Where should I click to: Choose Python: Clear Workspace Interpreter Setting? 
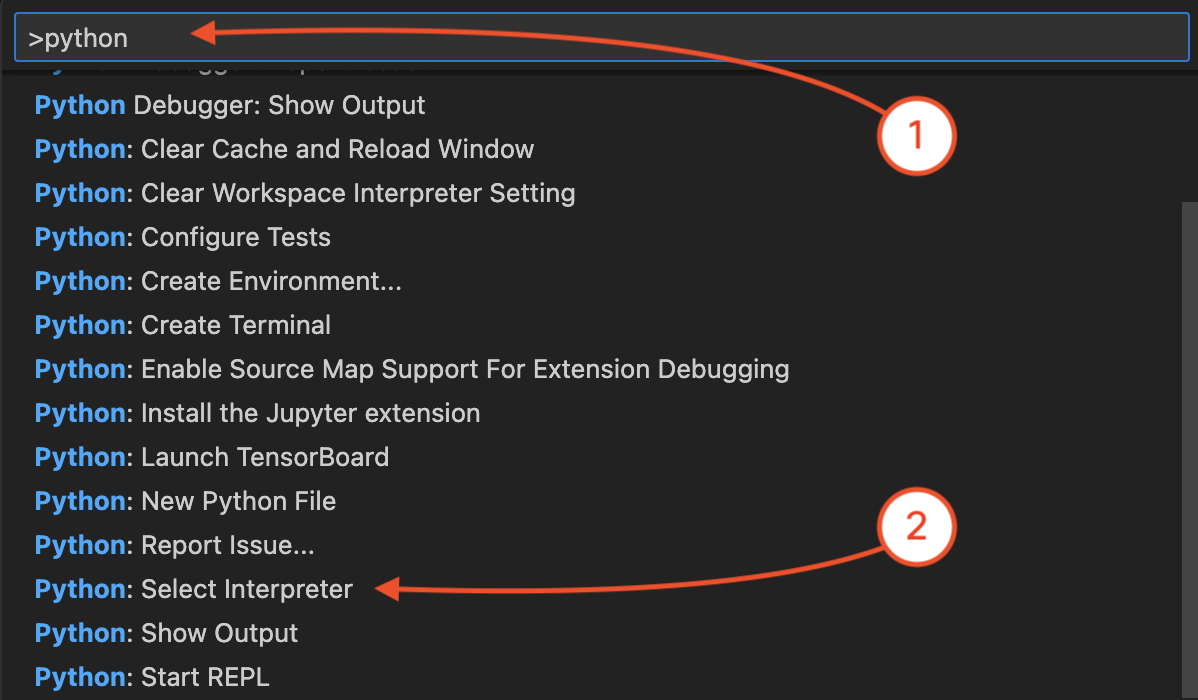tap(305, 193)
